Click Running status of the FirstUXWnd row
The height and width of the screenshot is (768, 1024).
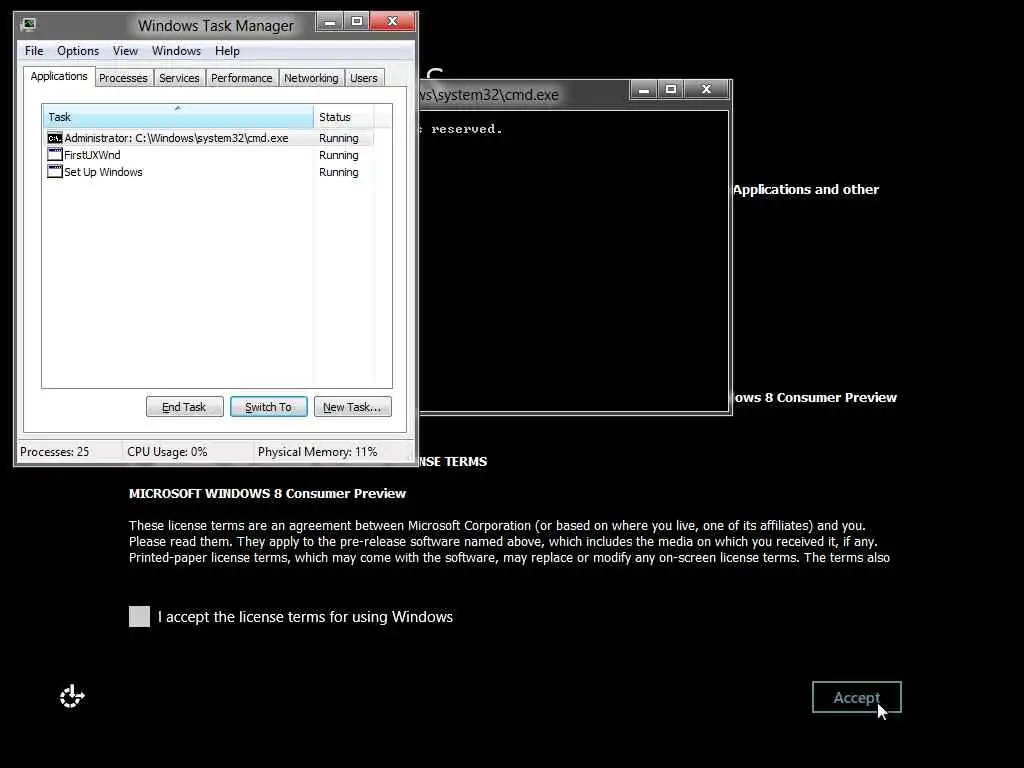coord(338,155)
